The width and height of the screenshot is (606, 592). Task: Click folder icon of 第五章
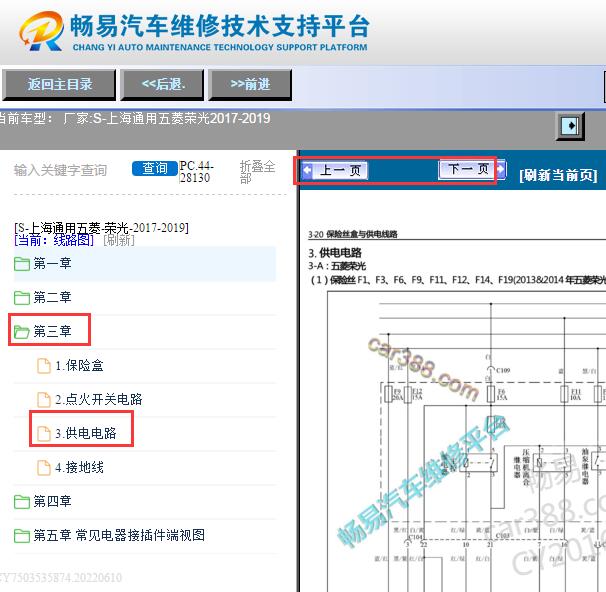[x=22, y=536]
